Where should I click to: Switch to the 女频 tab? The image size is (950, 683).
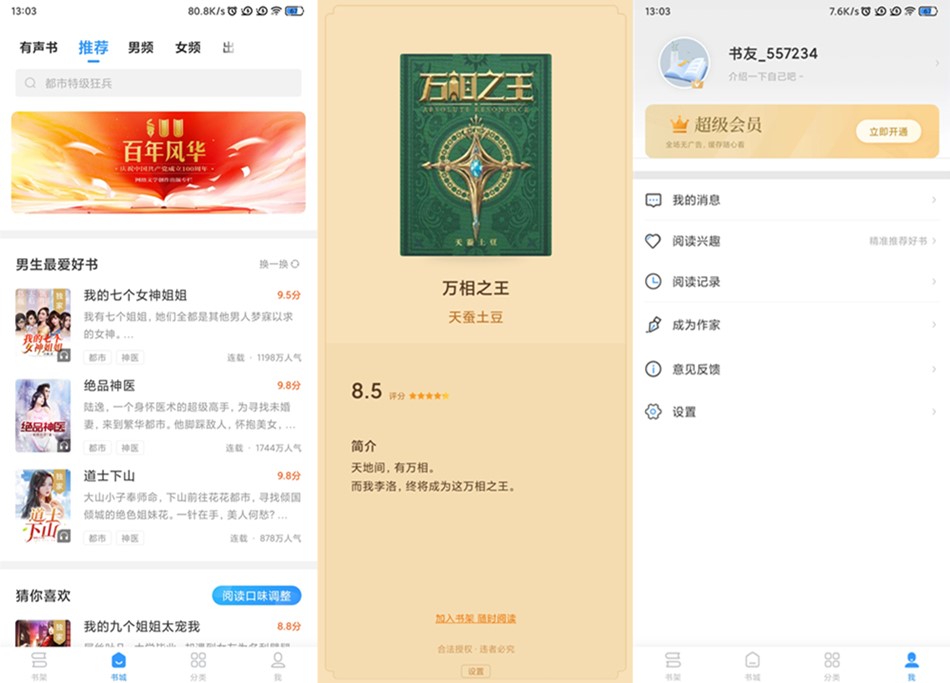click(x=188, y=47)
